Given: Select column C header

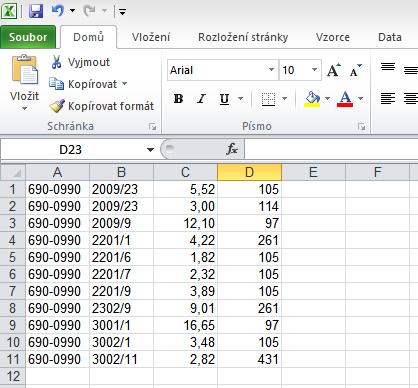Looking at the screenshot, I should tap(185, 172).
